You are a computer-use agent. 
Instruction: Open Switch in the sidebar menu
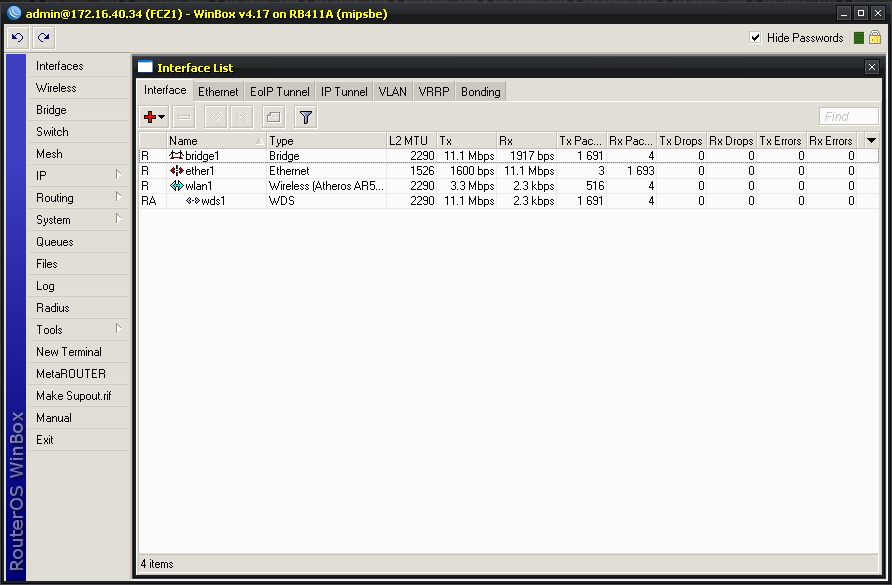pyautogui.click(x=78, y=132)
